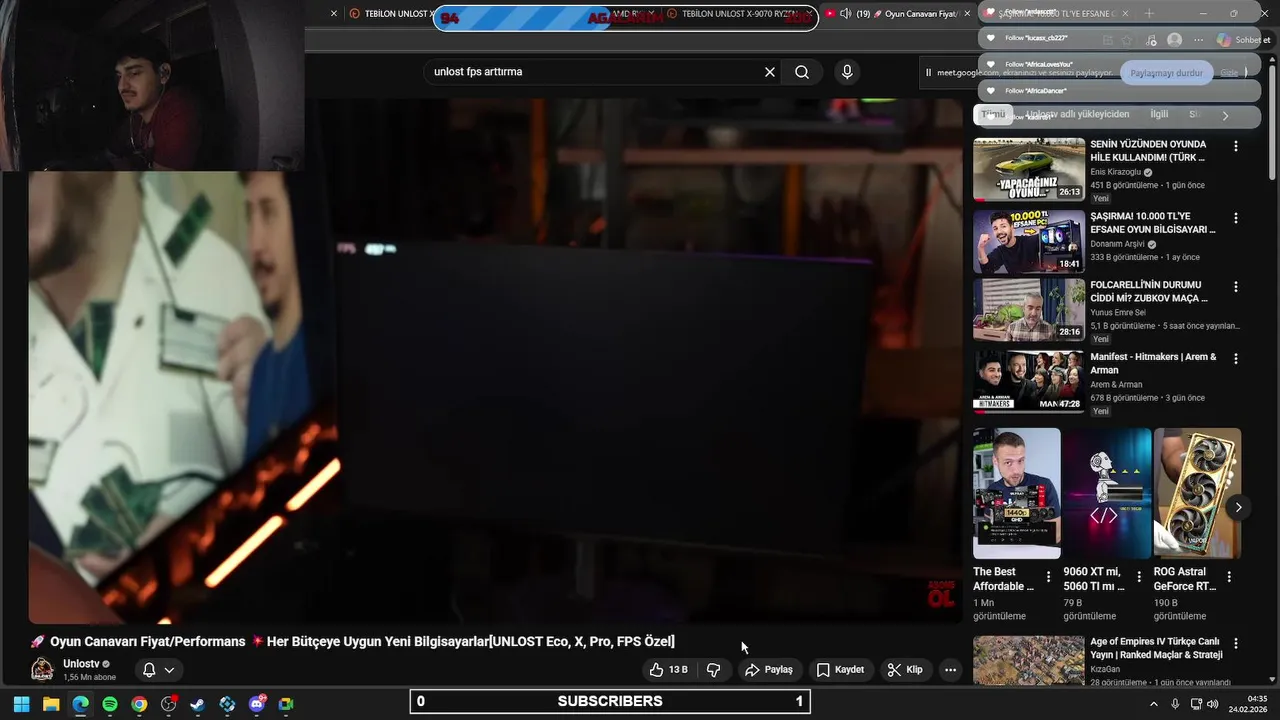Clear the search box with the X icon
The image size is (1280, 720).
pyautogui.click(x=770, y=72)
